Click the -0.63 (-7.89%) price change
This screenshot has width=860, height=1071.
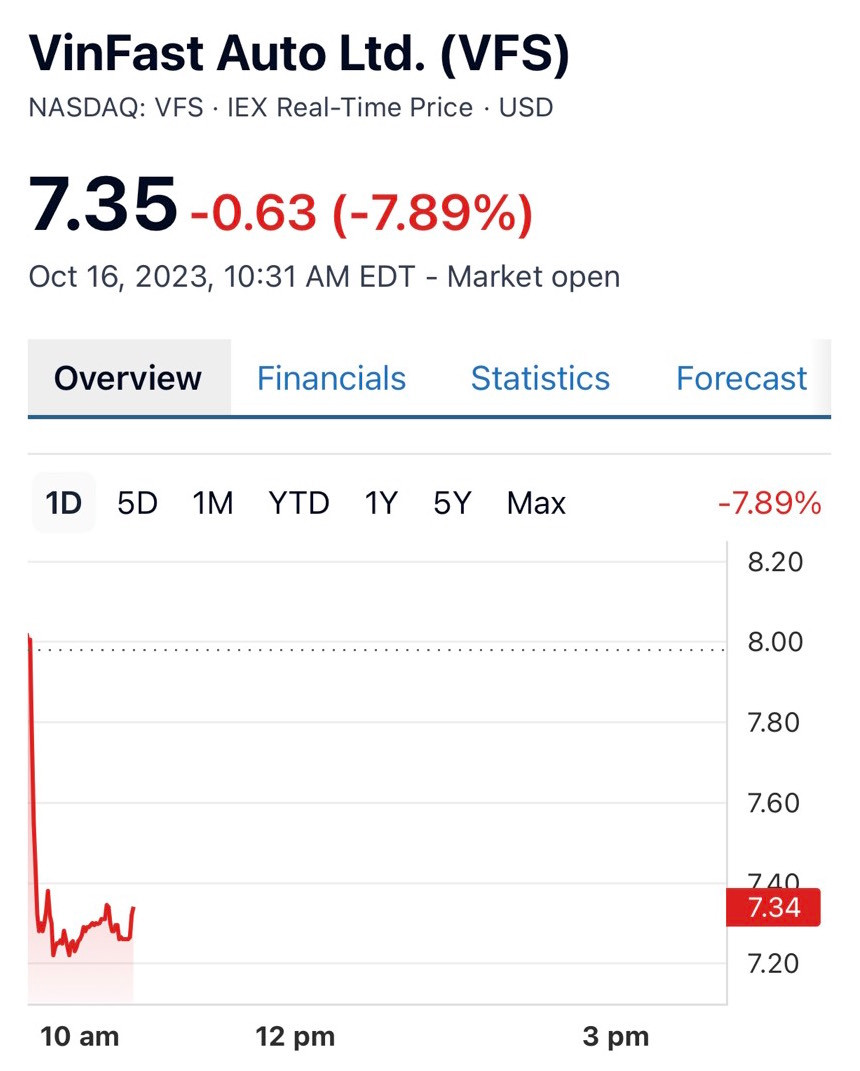click(x=361, y=211)
